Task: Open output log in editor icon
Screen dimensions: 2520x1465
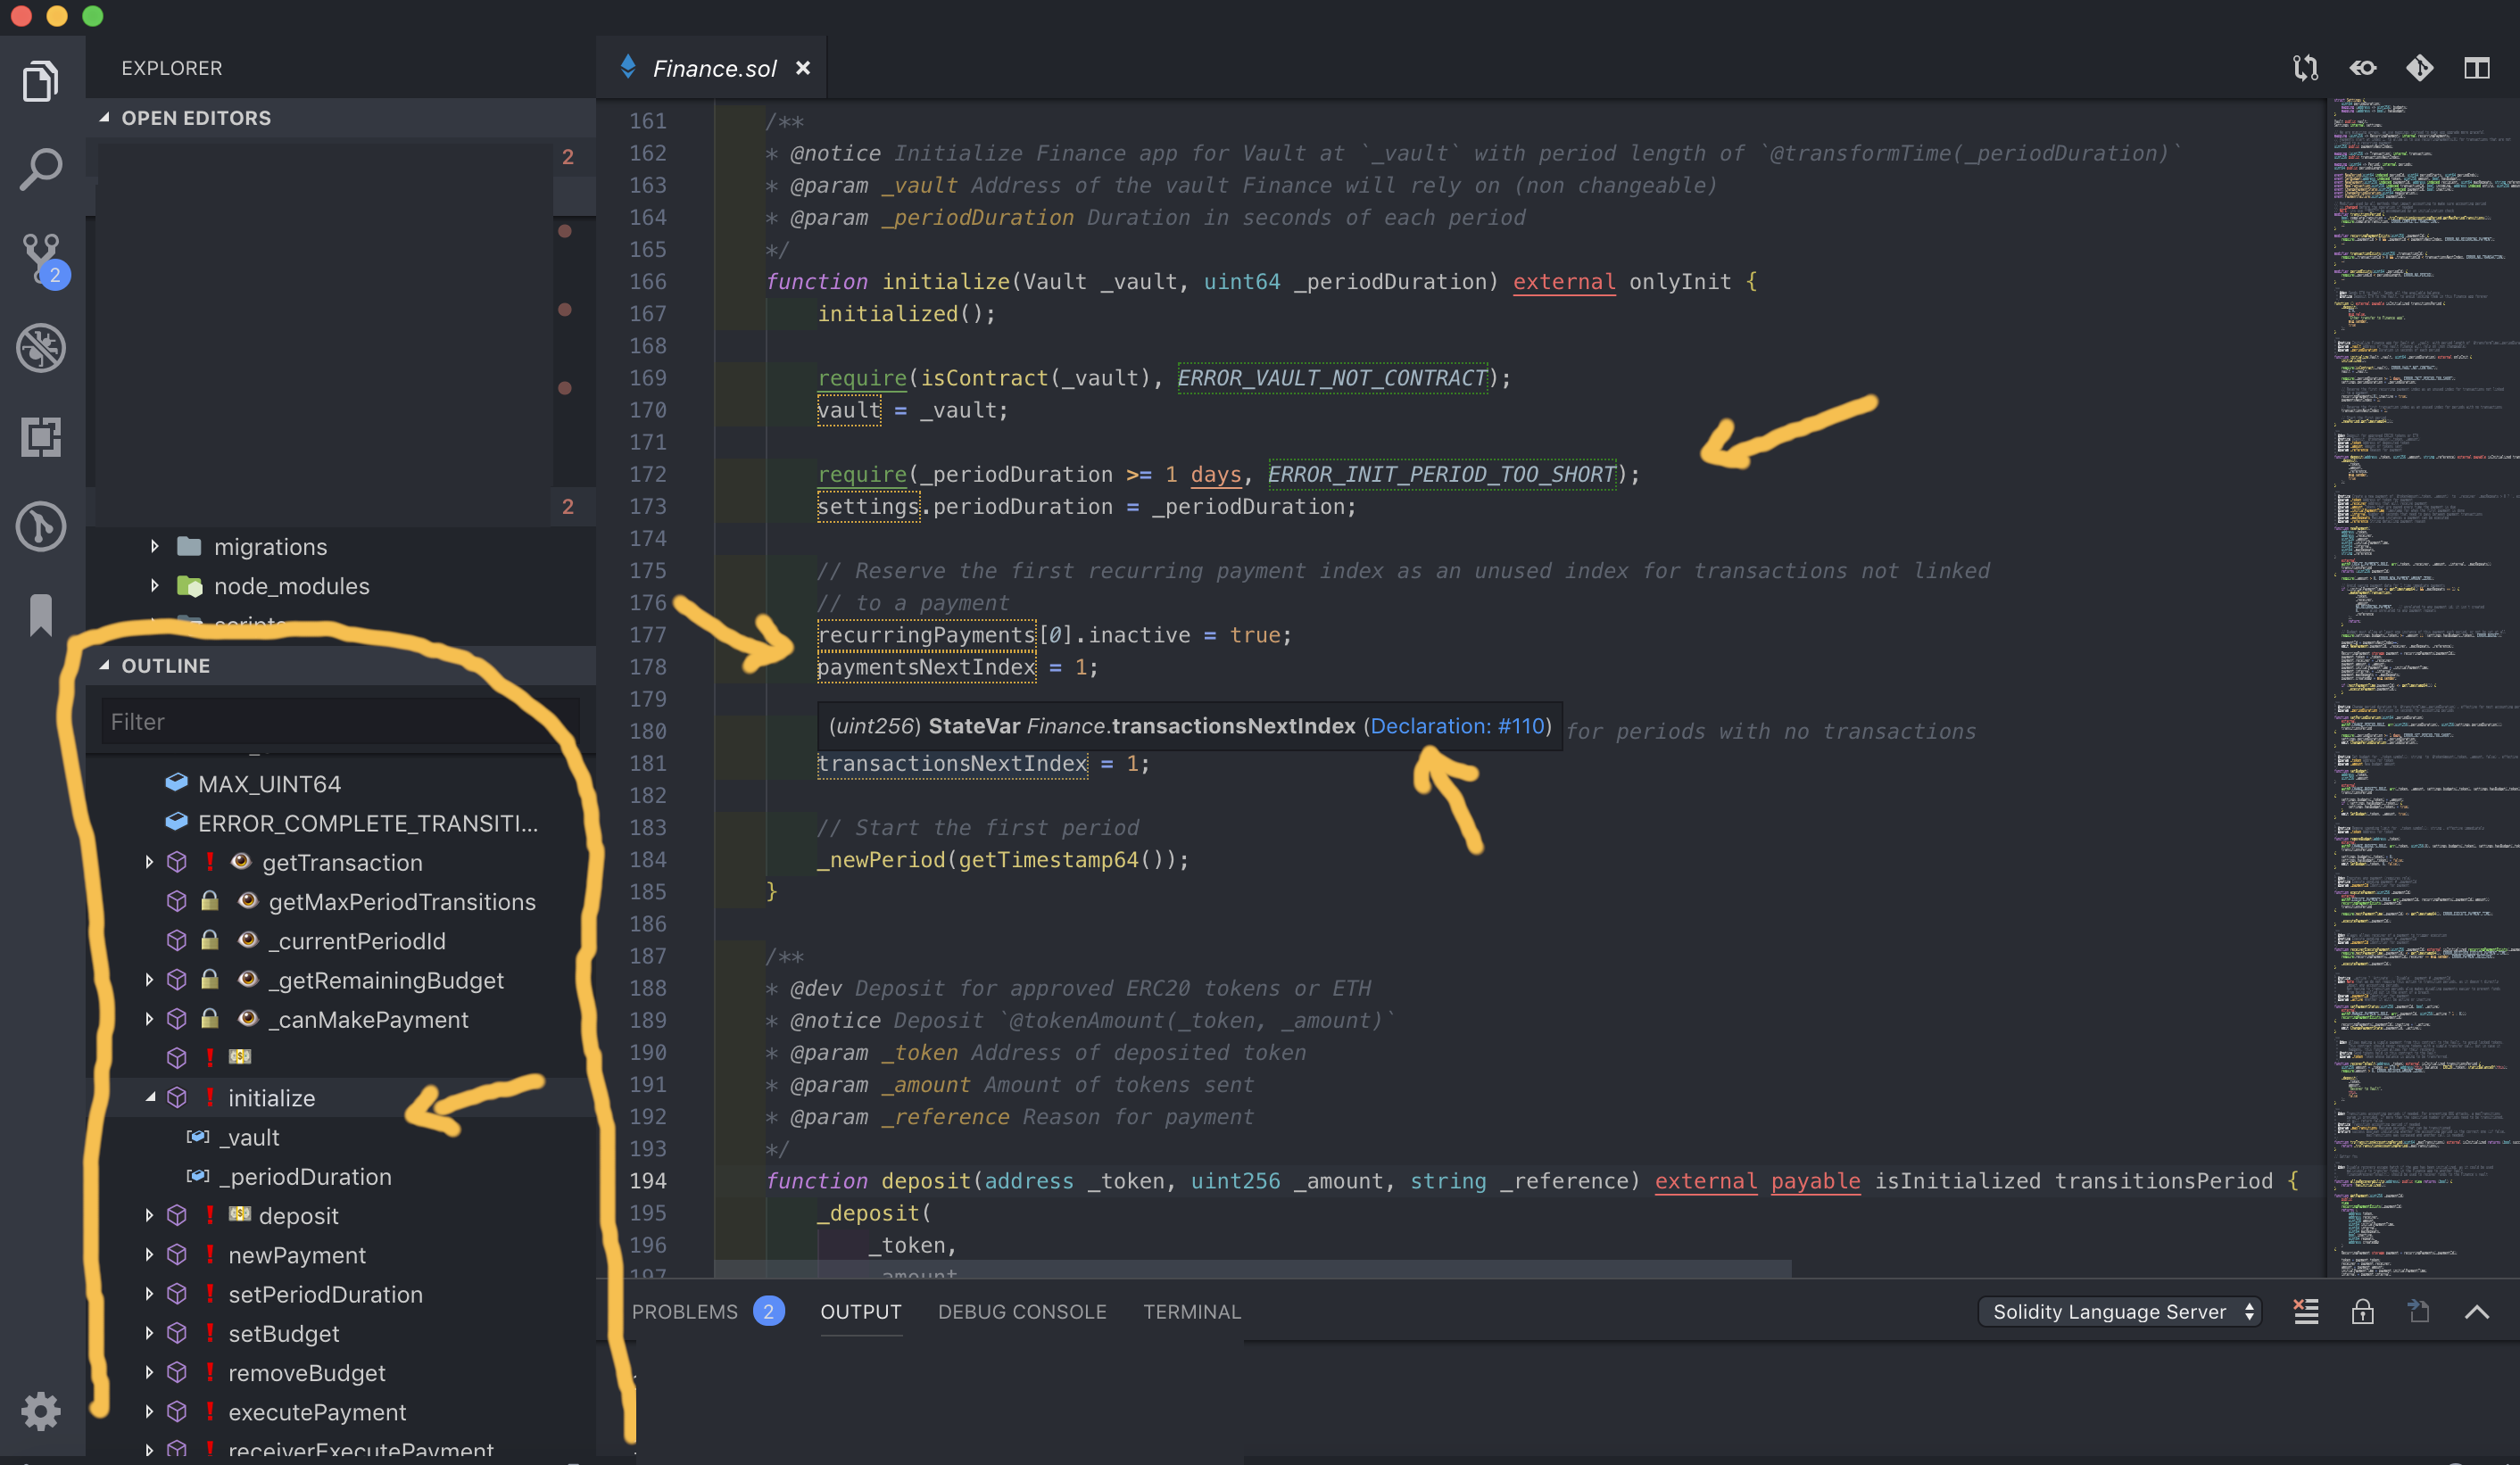Action: click(x=2418, y=1311)
